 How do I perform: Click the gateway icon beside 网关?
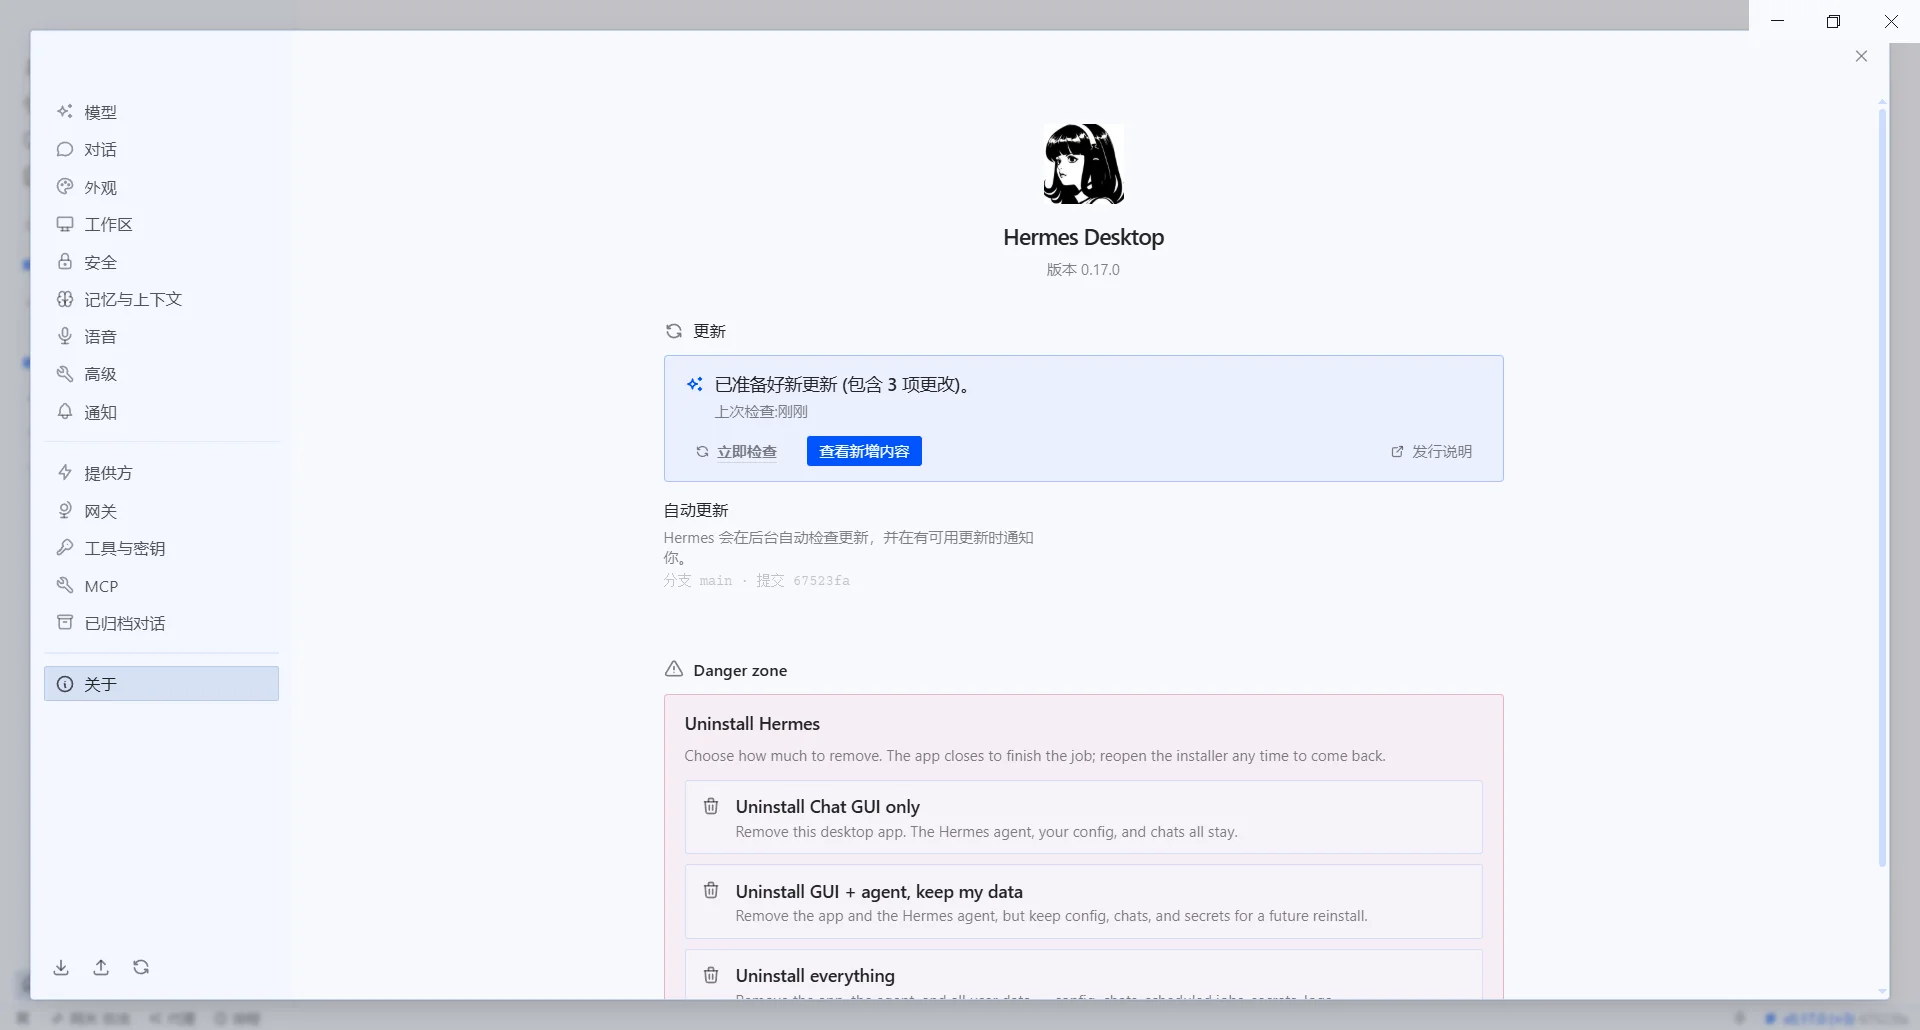(x=65, y=510)
